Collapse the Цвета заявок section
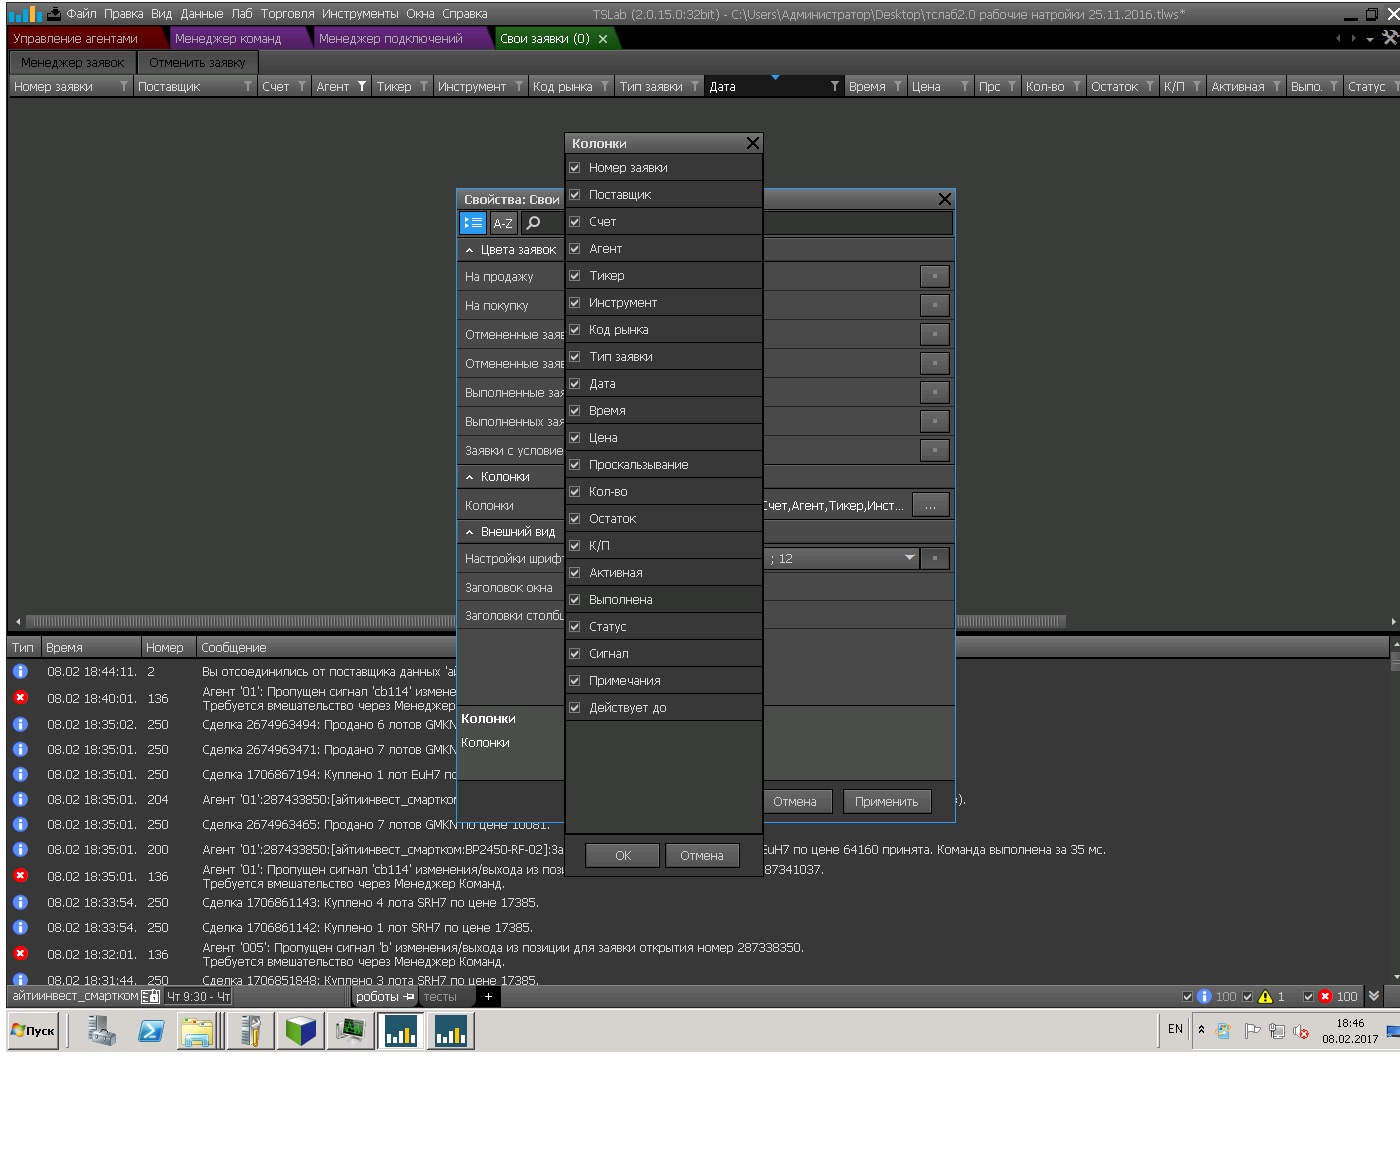The image size is (1400, 1166). (x=469, y=250)
